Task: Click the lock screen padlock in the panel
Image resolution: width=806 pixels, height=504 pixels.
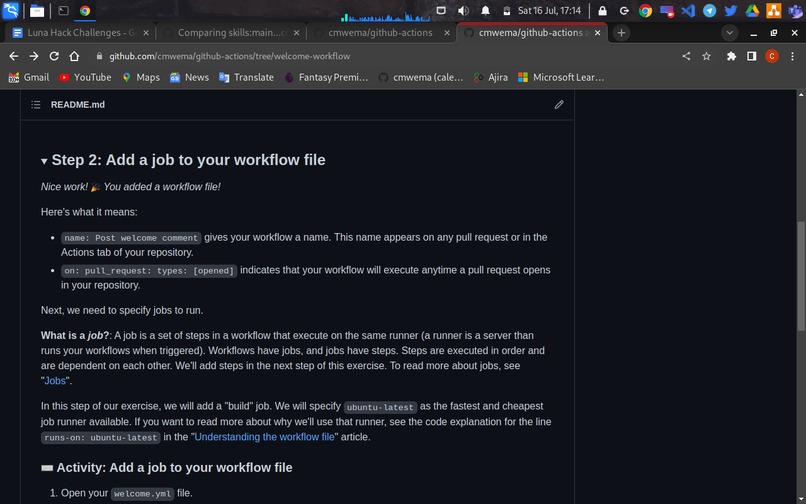Action: [602, 10]
